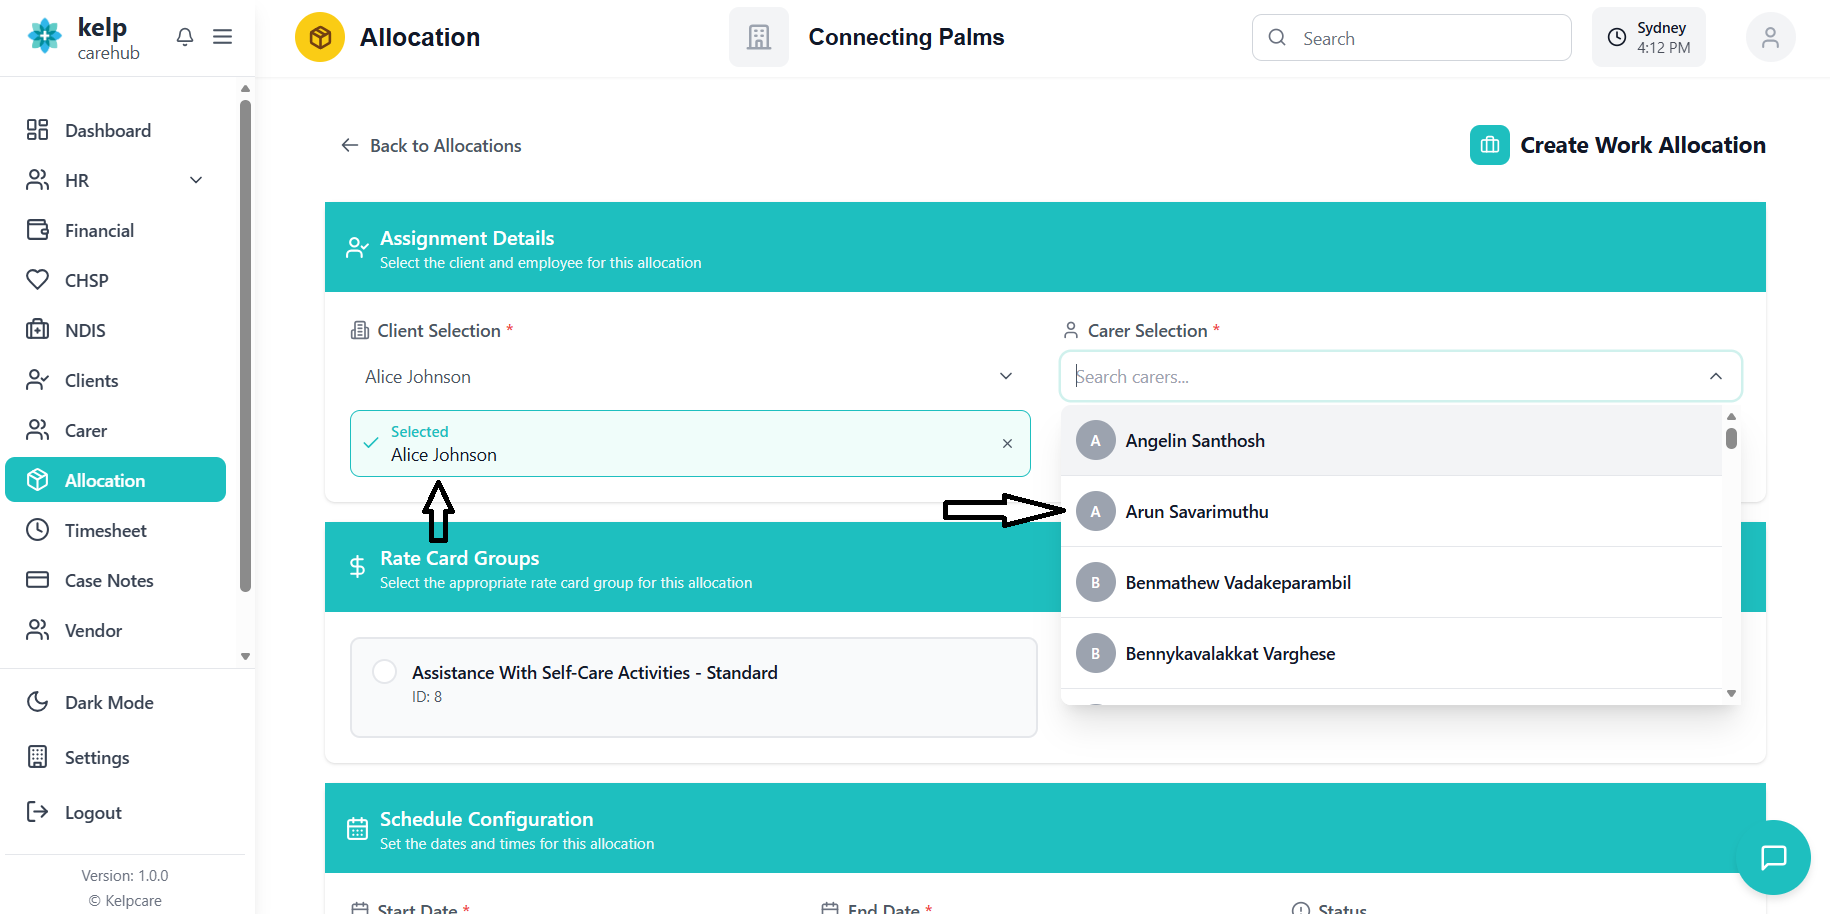This screenshot has height=914, width=1830.
Task: Click the carer list scrollbar down arrow
Action: click(x=1731, y=693)
